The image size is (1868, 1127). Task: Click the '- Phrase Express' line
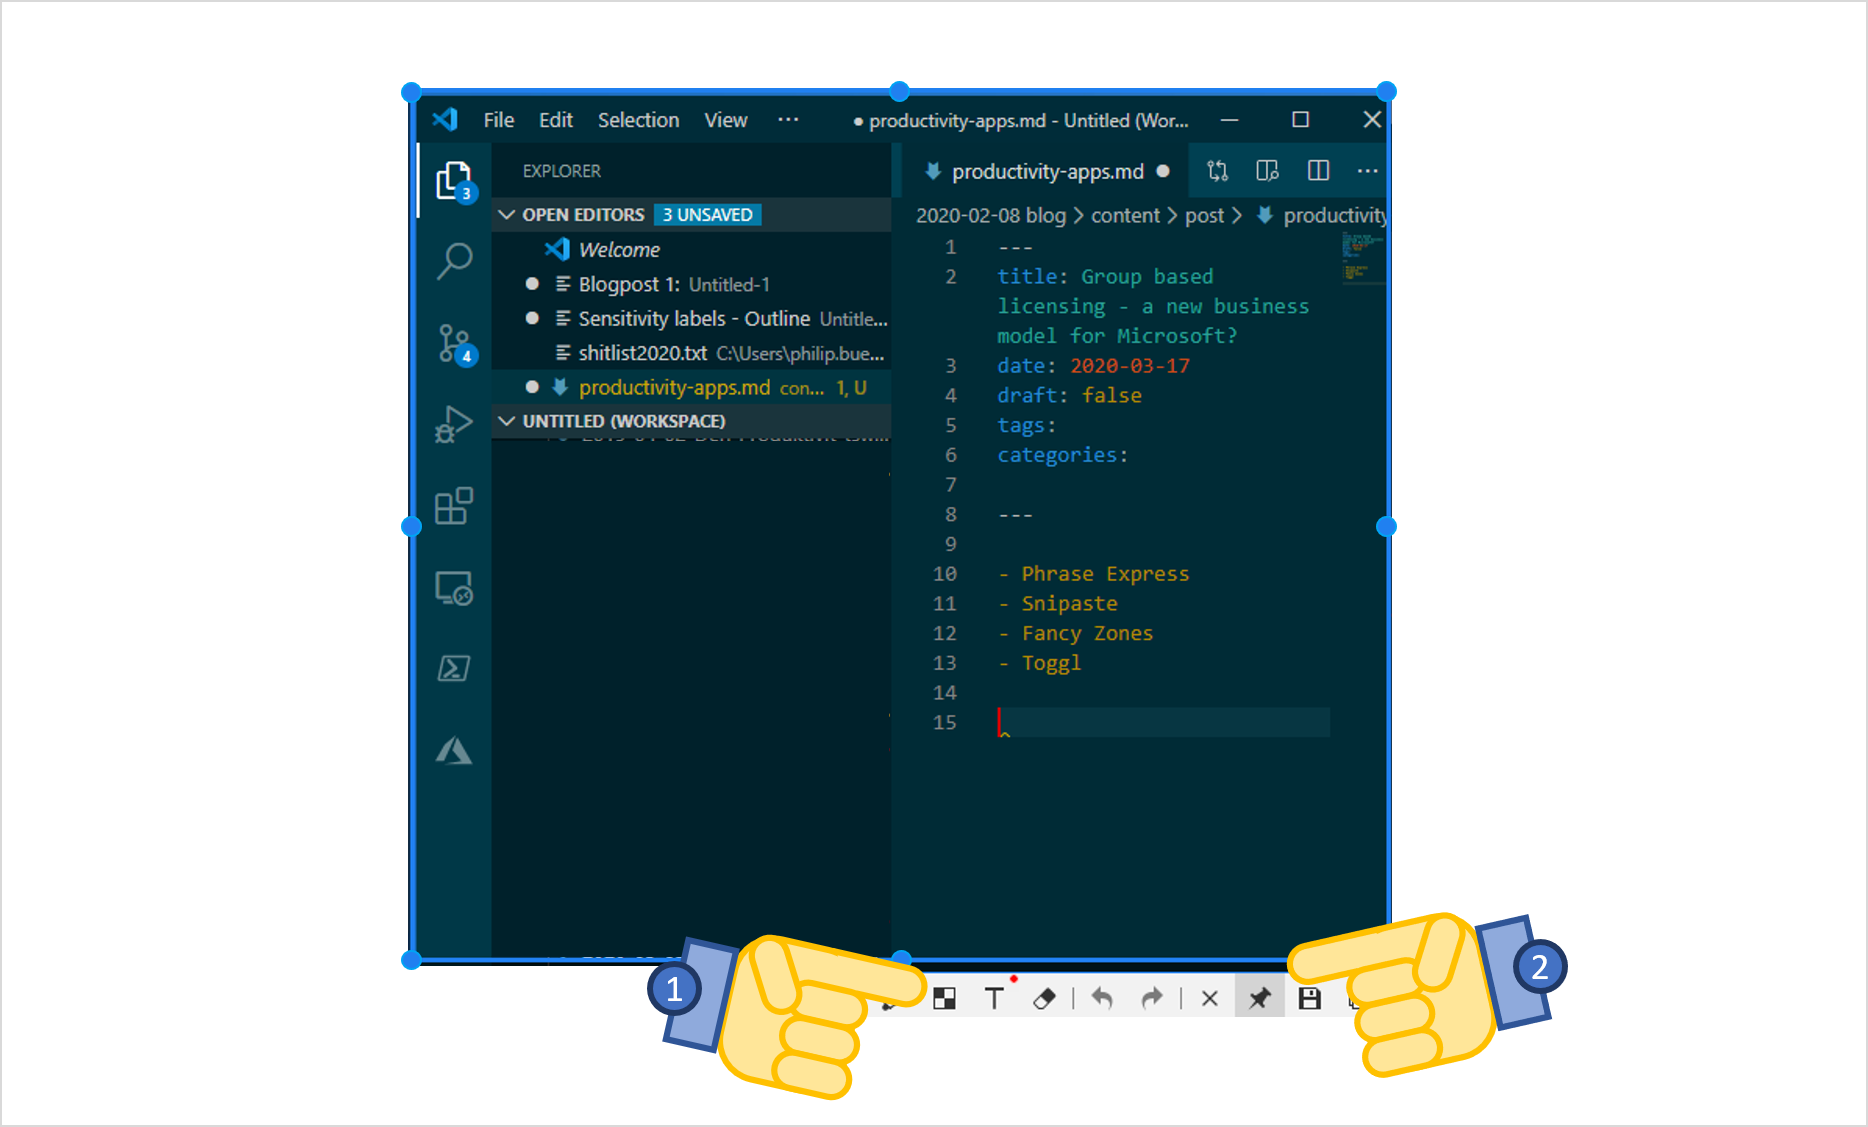coord(1093,574)
